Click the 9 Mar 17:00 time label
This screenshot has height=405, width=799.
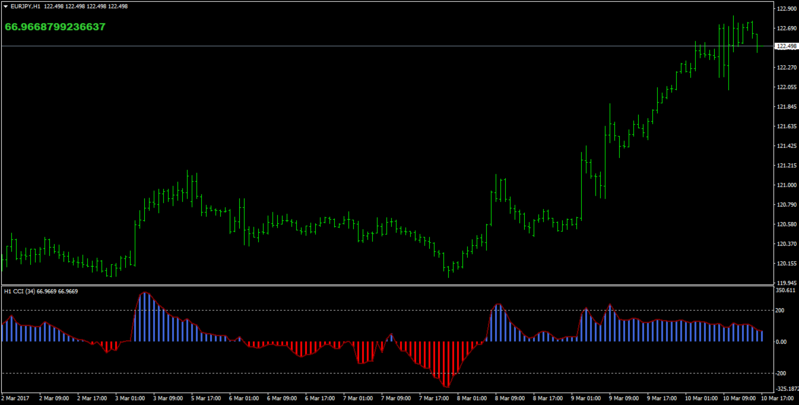click(x=662, y=398)
